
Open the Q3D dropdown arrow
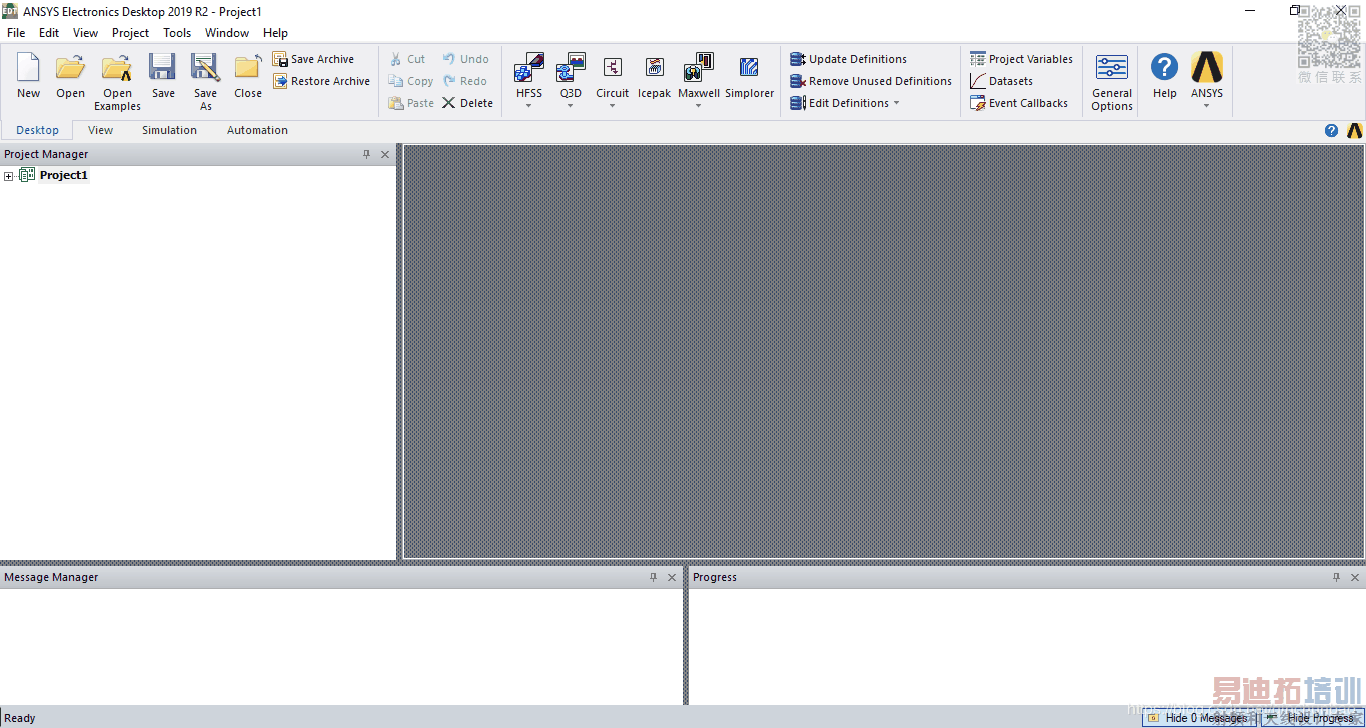[570, 106]
